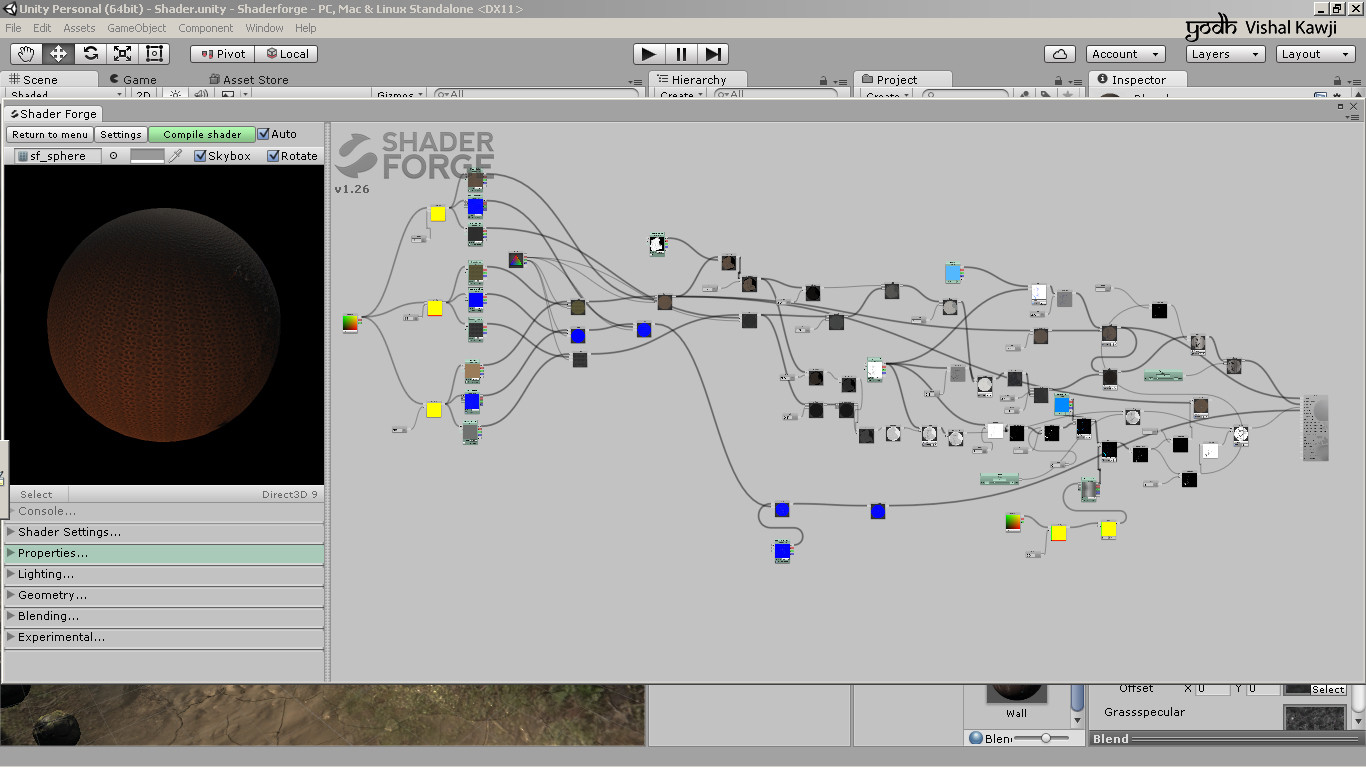Click the preview background color swatch

pyautogui.click(x=147, y=156)
